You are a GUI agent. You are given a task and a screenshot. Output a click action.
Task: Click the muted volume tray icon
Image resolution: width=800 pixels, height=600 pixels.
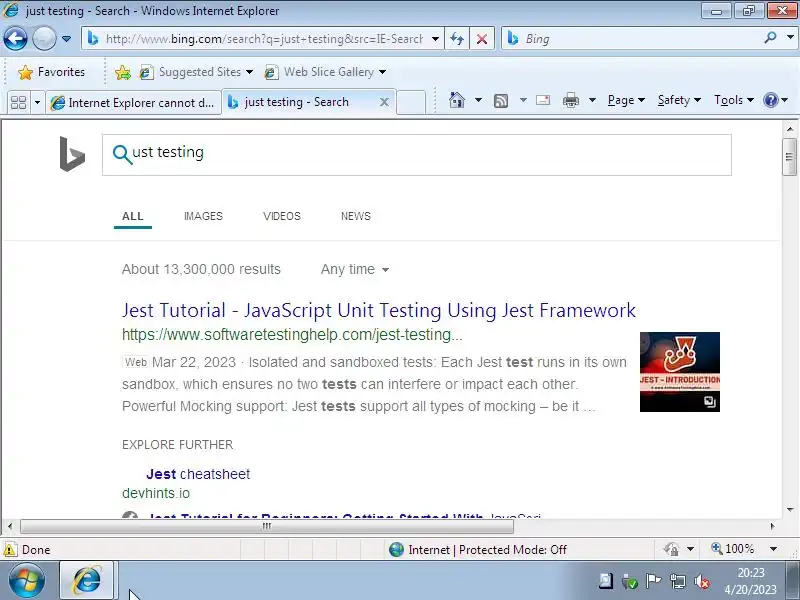coord(702,581)
